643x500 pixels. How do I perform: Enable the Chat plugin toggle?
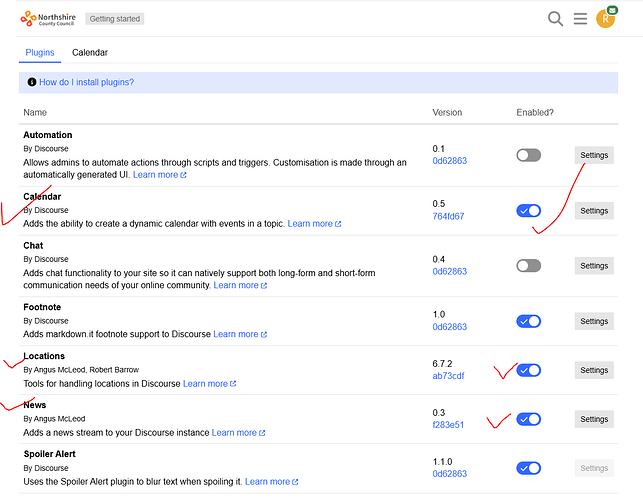point(529,265)
